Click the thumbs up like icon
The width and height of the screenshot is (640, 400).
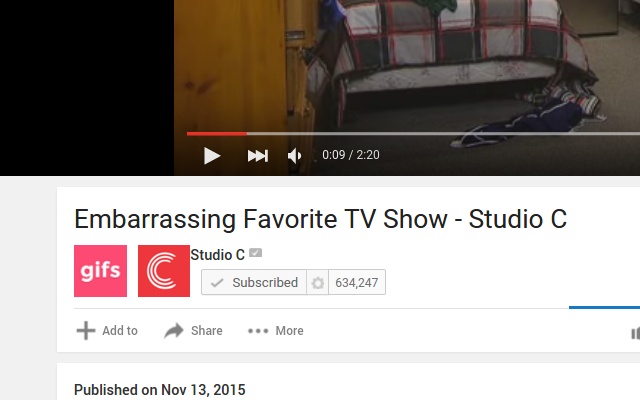[x=636, y=333]
